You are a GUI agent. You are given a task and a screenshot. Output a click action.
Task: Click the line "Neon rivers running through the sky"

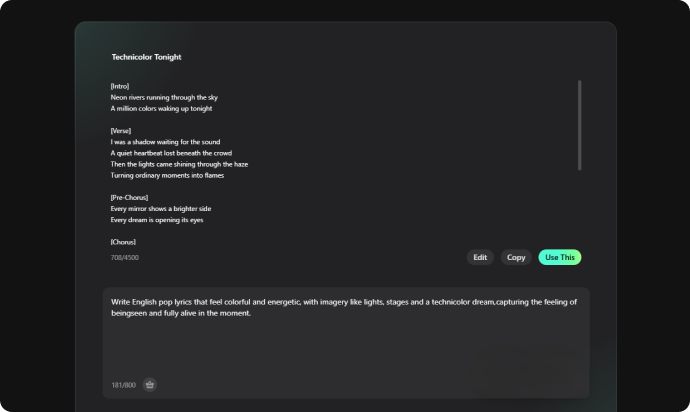pos(164,97)
